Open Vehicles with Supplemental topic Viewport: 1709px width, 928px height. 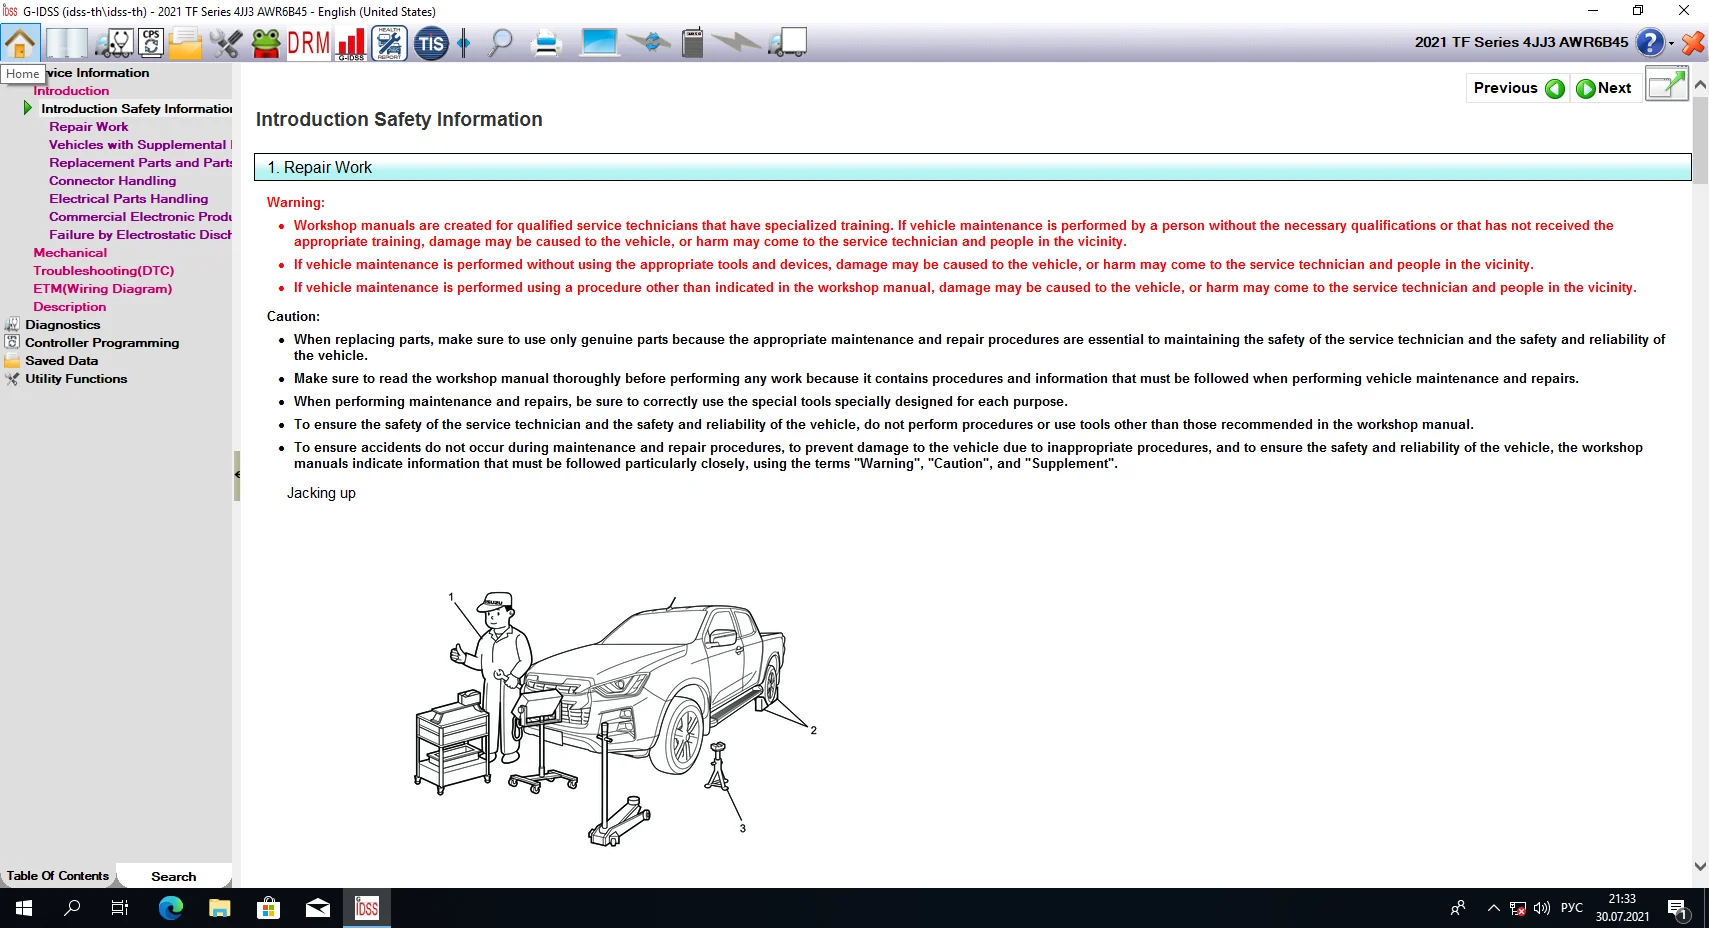[x=140, y=145]
